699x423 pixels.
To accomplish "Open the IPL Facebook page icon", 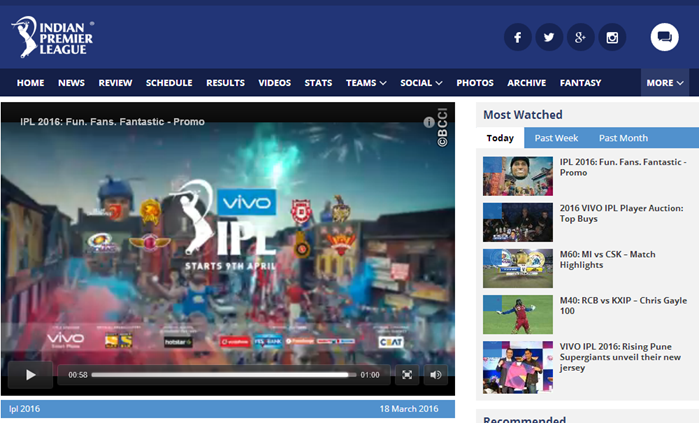I will (x=517, y=38).
